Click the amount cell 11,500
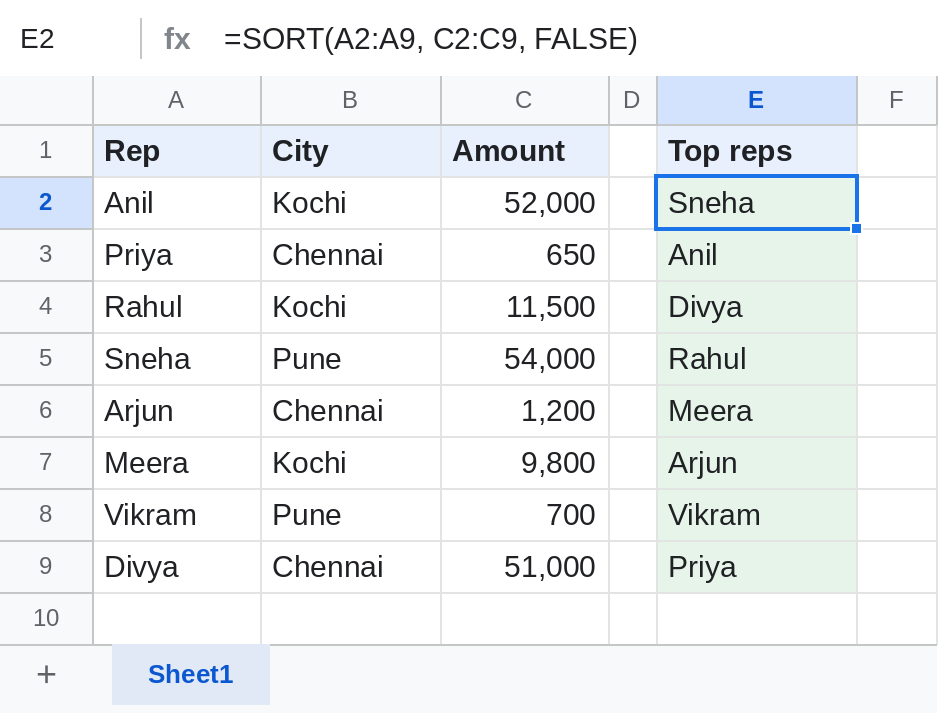The height and width of the screenshot is (714, 938). 525,307
